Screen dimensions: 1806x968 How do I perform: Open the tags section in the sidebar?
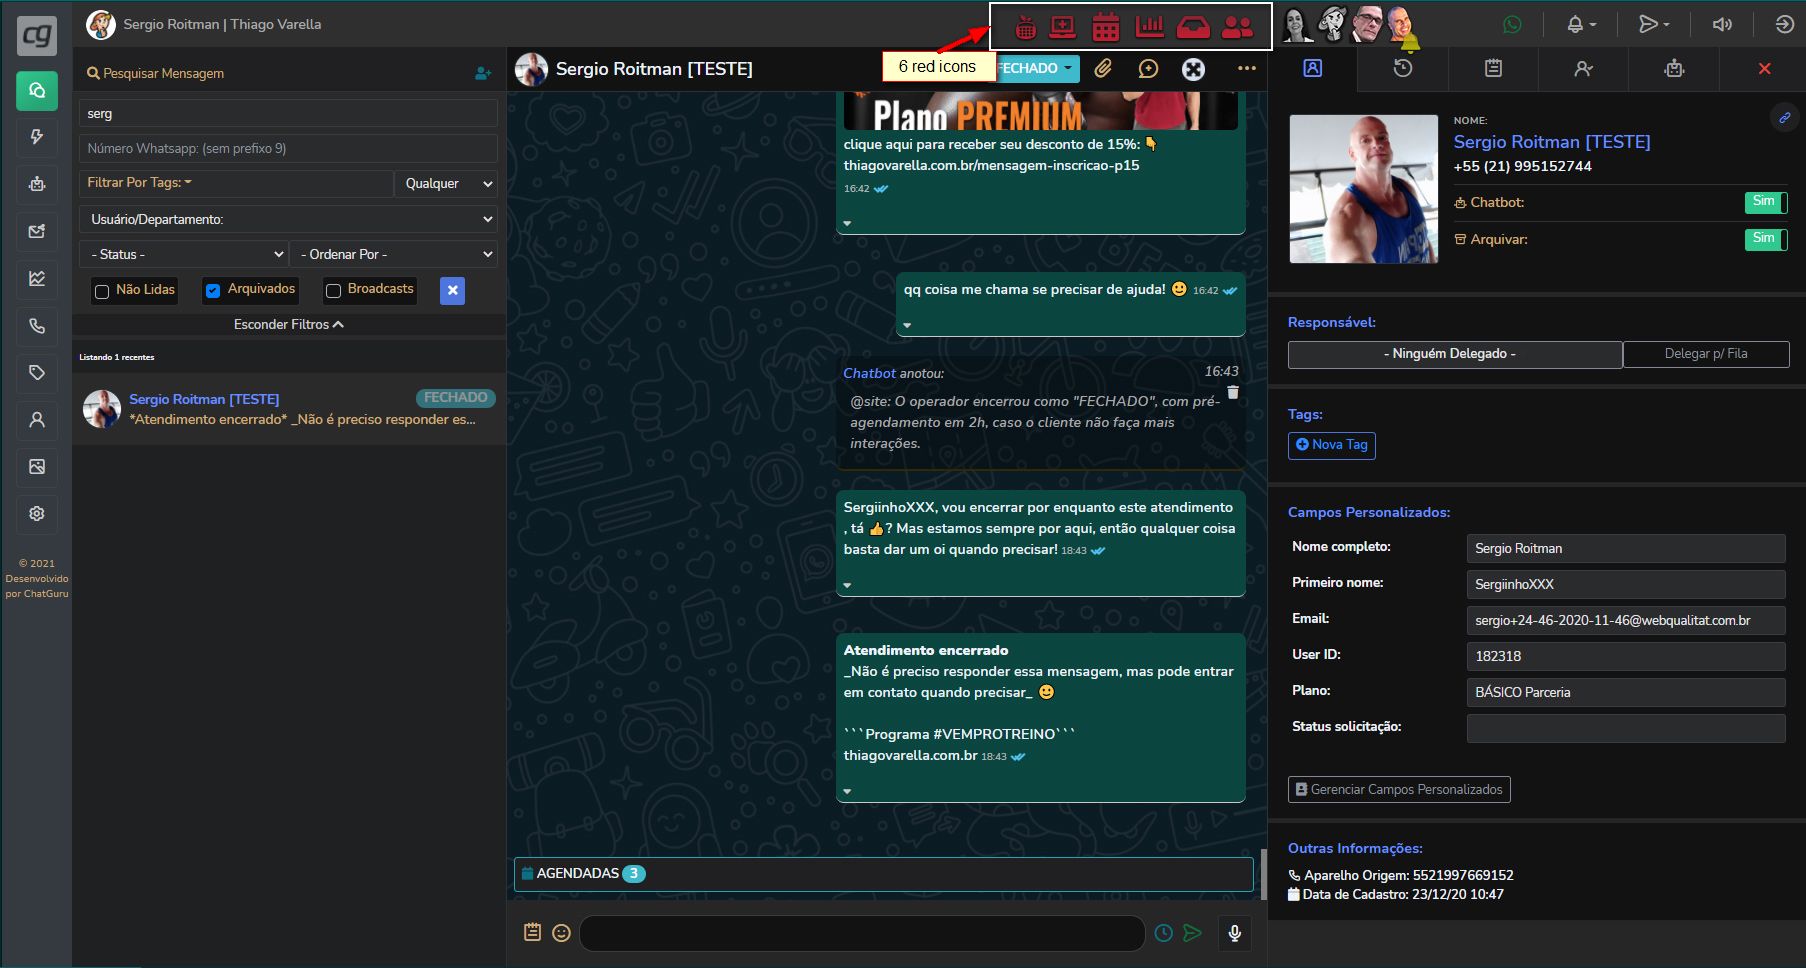(x=37, y=373)
